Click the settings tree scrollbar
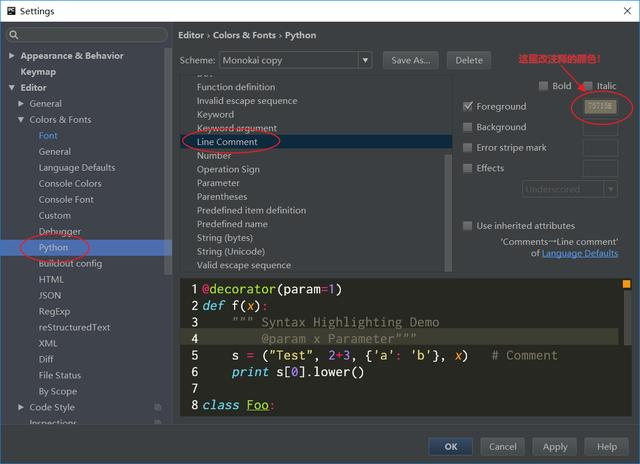 (167, 161)
